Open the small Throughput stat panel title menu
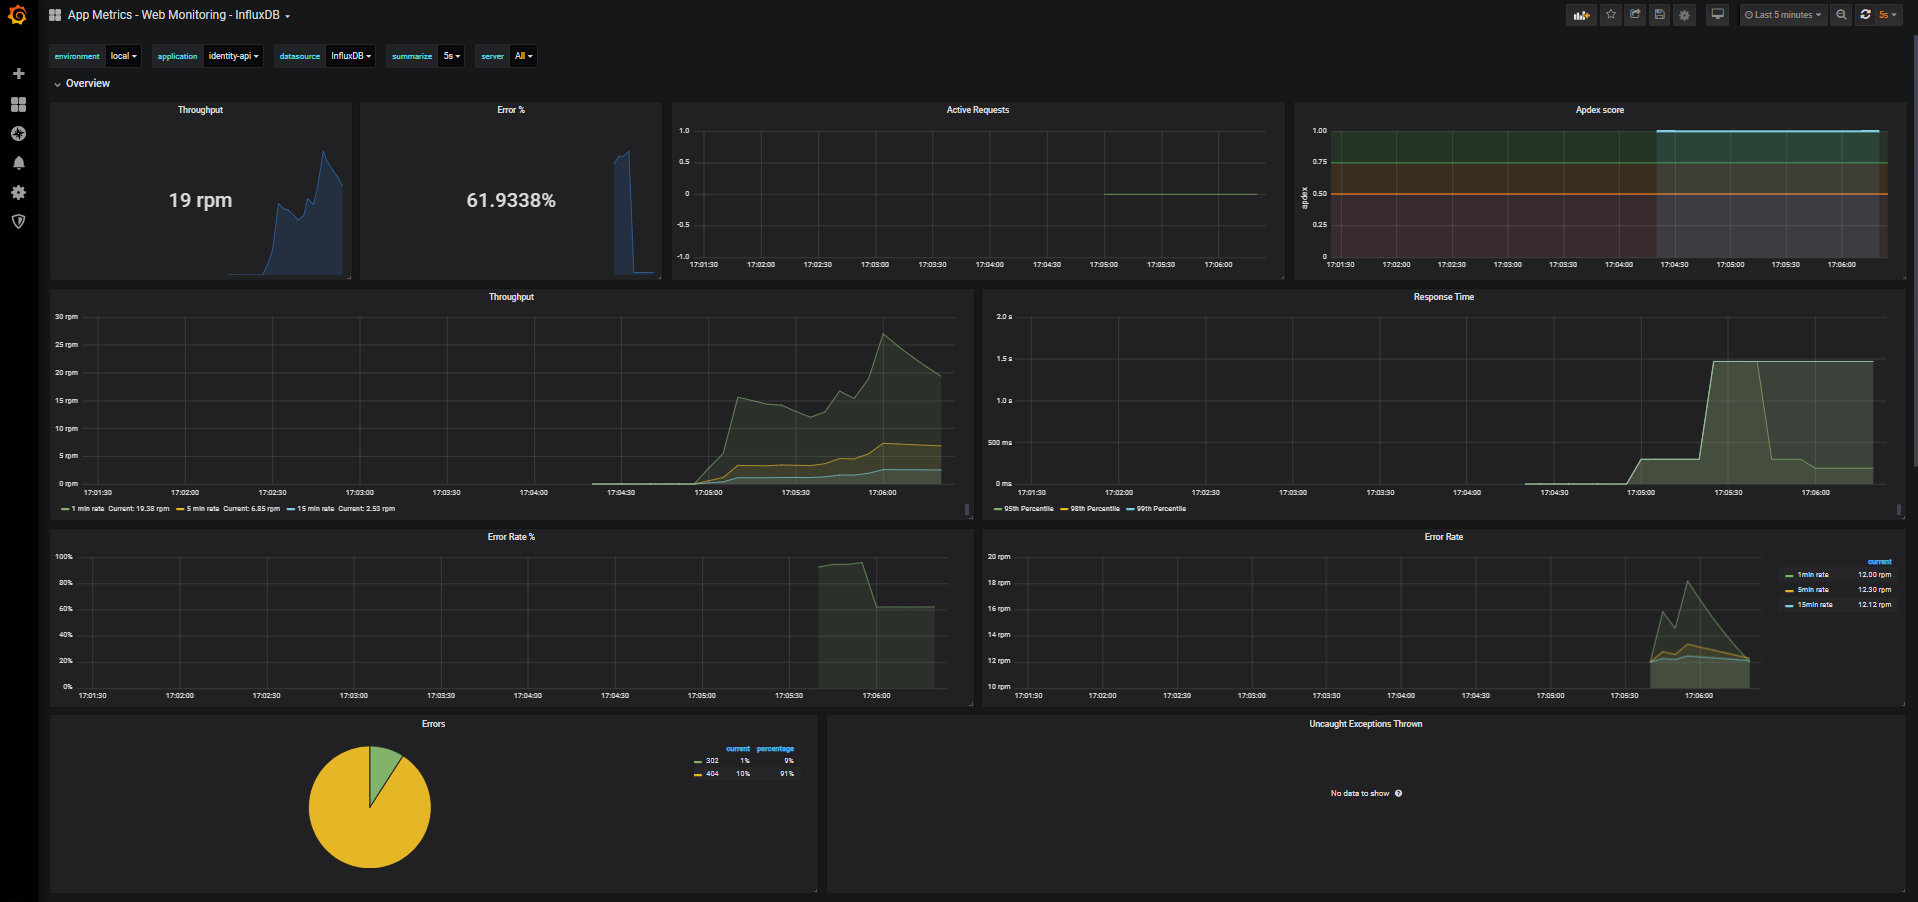The height and width of the screenshot is (902, 1918). [x=200, y=110]
